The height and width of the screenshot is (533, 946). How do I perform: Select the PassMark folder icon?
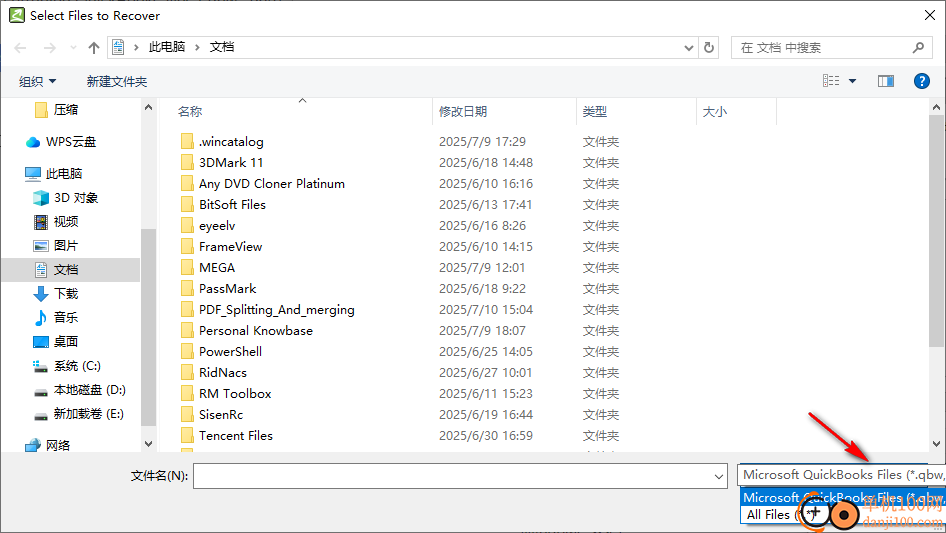pyautogui.click(x=187, y=289)
